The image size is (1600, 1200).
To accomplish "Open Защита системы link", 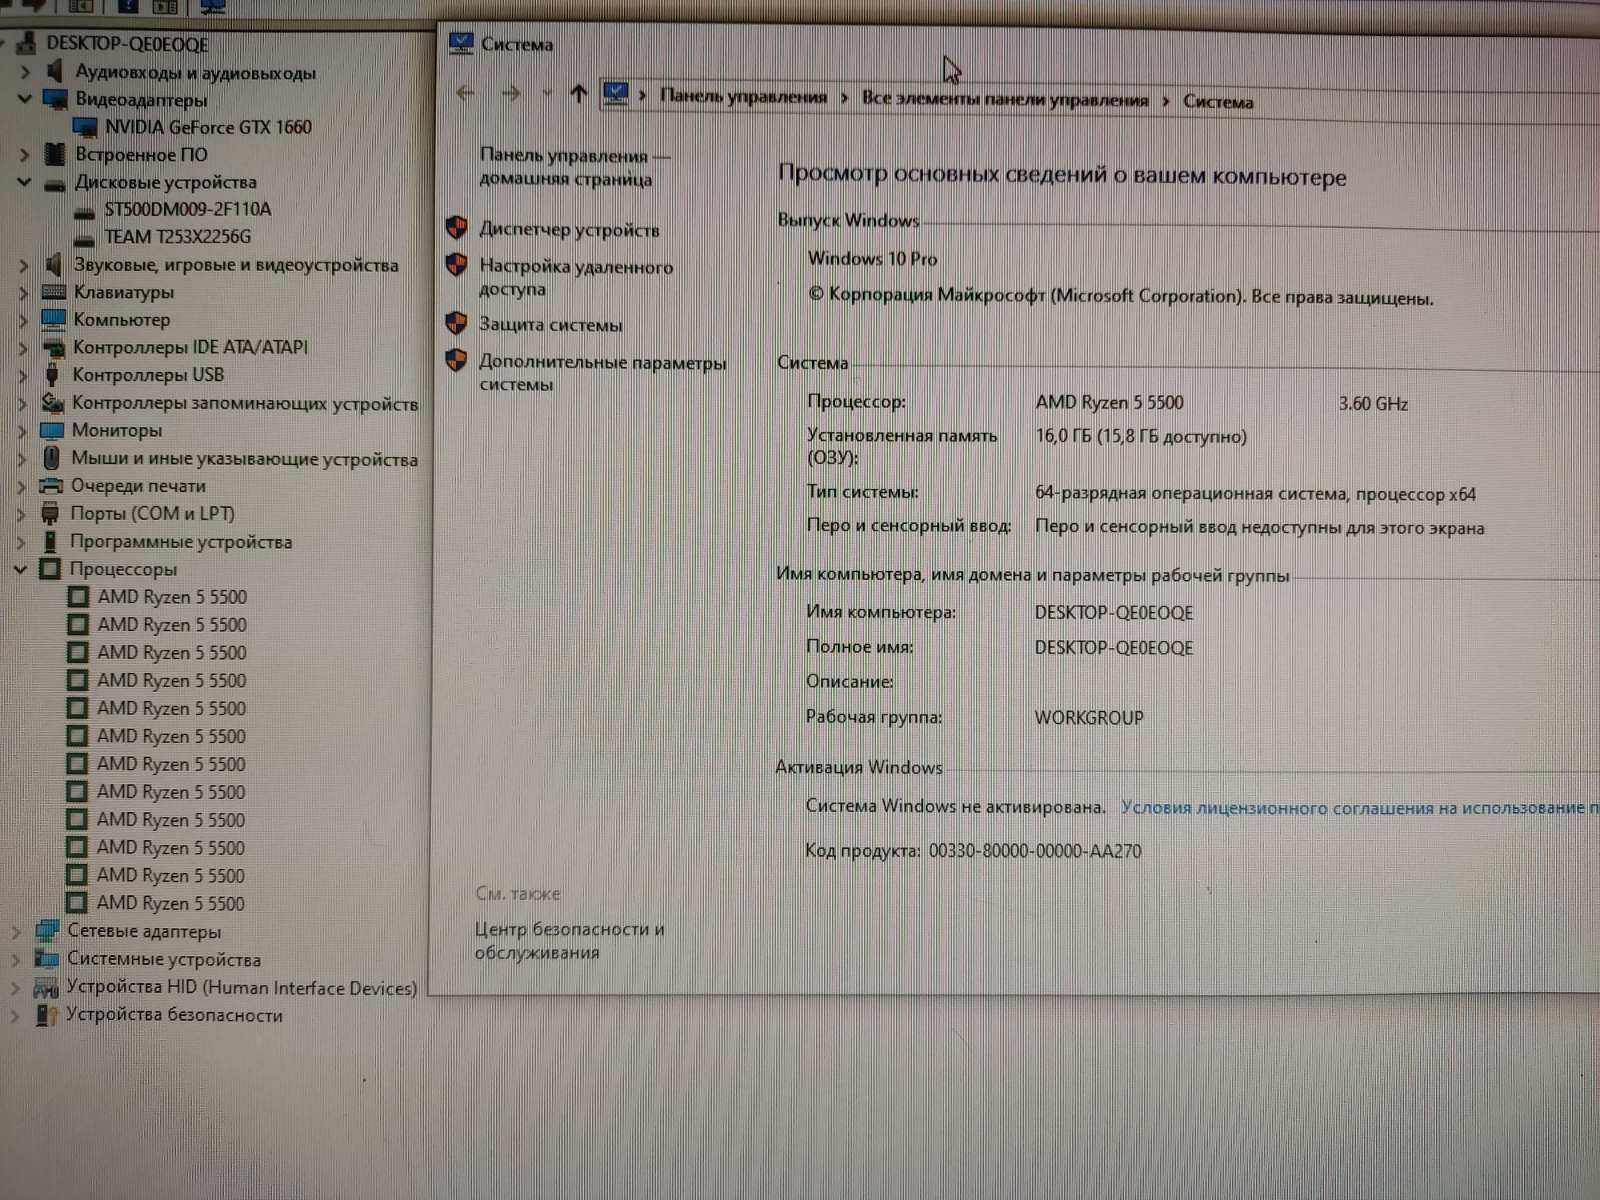I will [550, 325].
